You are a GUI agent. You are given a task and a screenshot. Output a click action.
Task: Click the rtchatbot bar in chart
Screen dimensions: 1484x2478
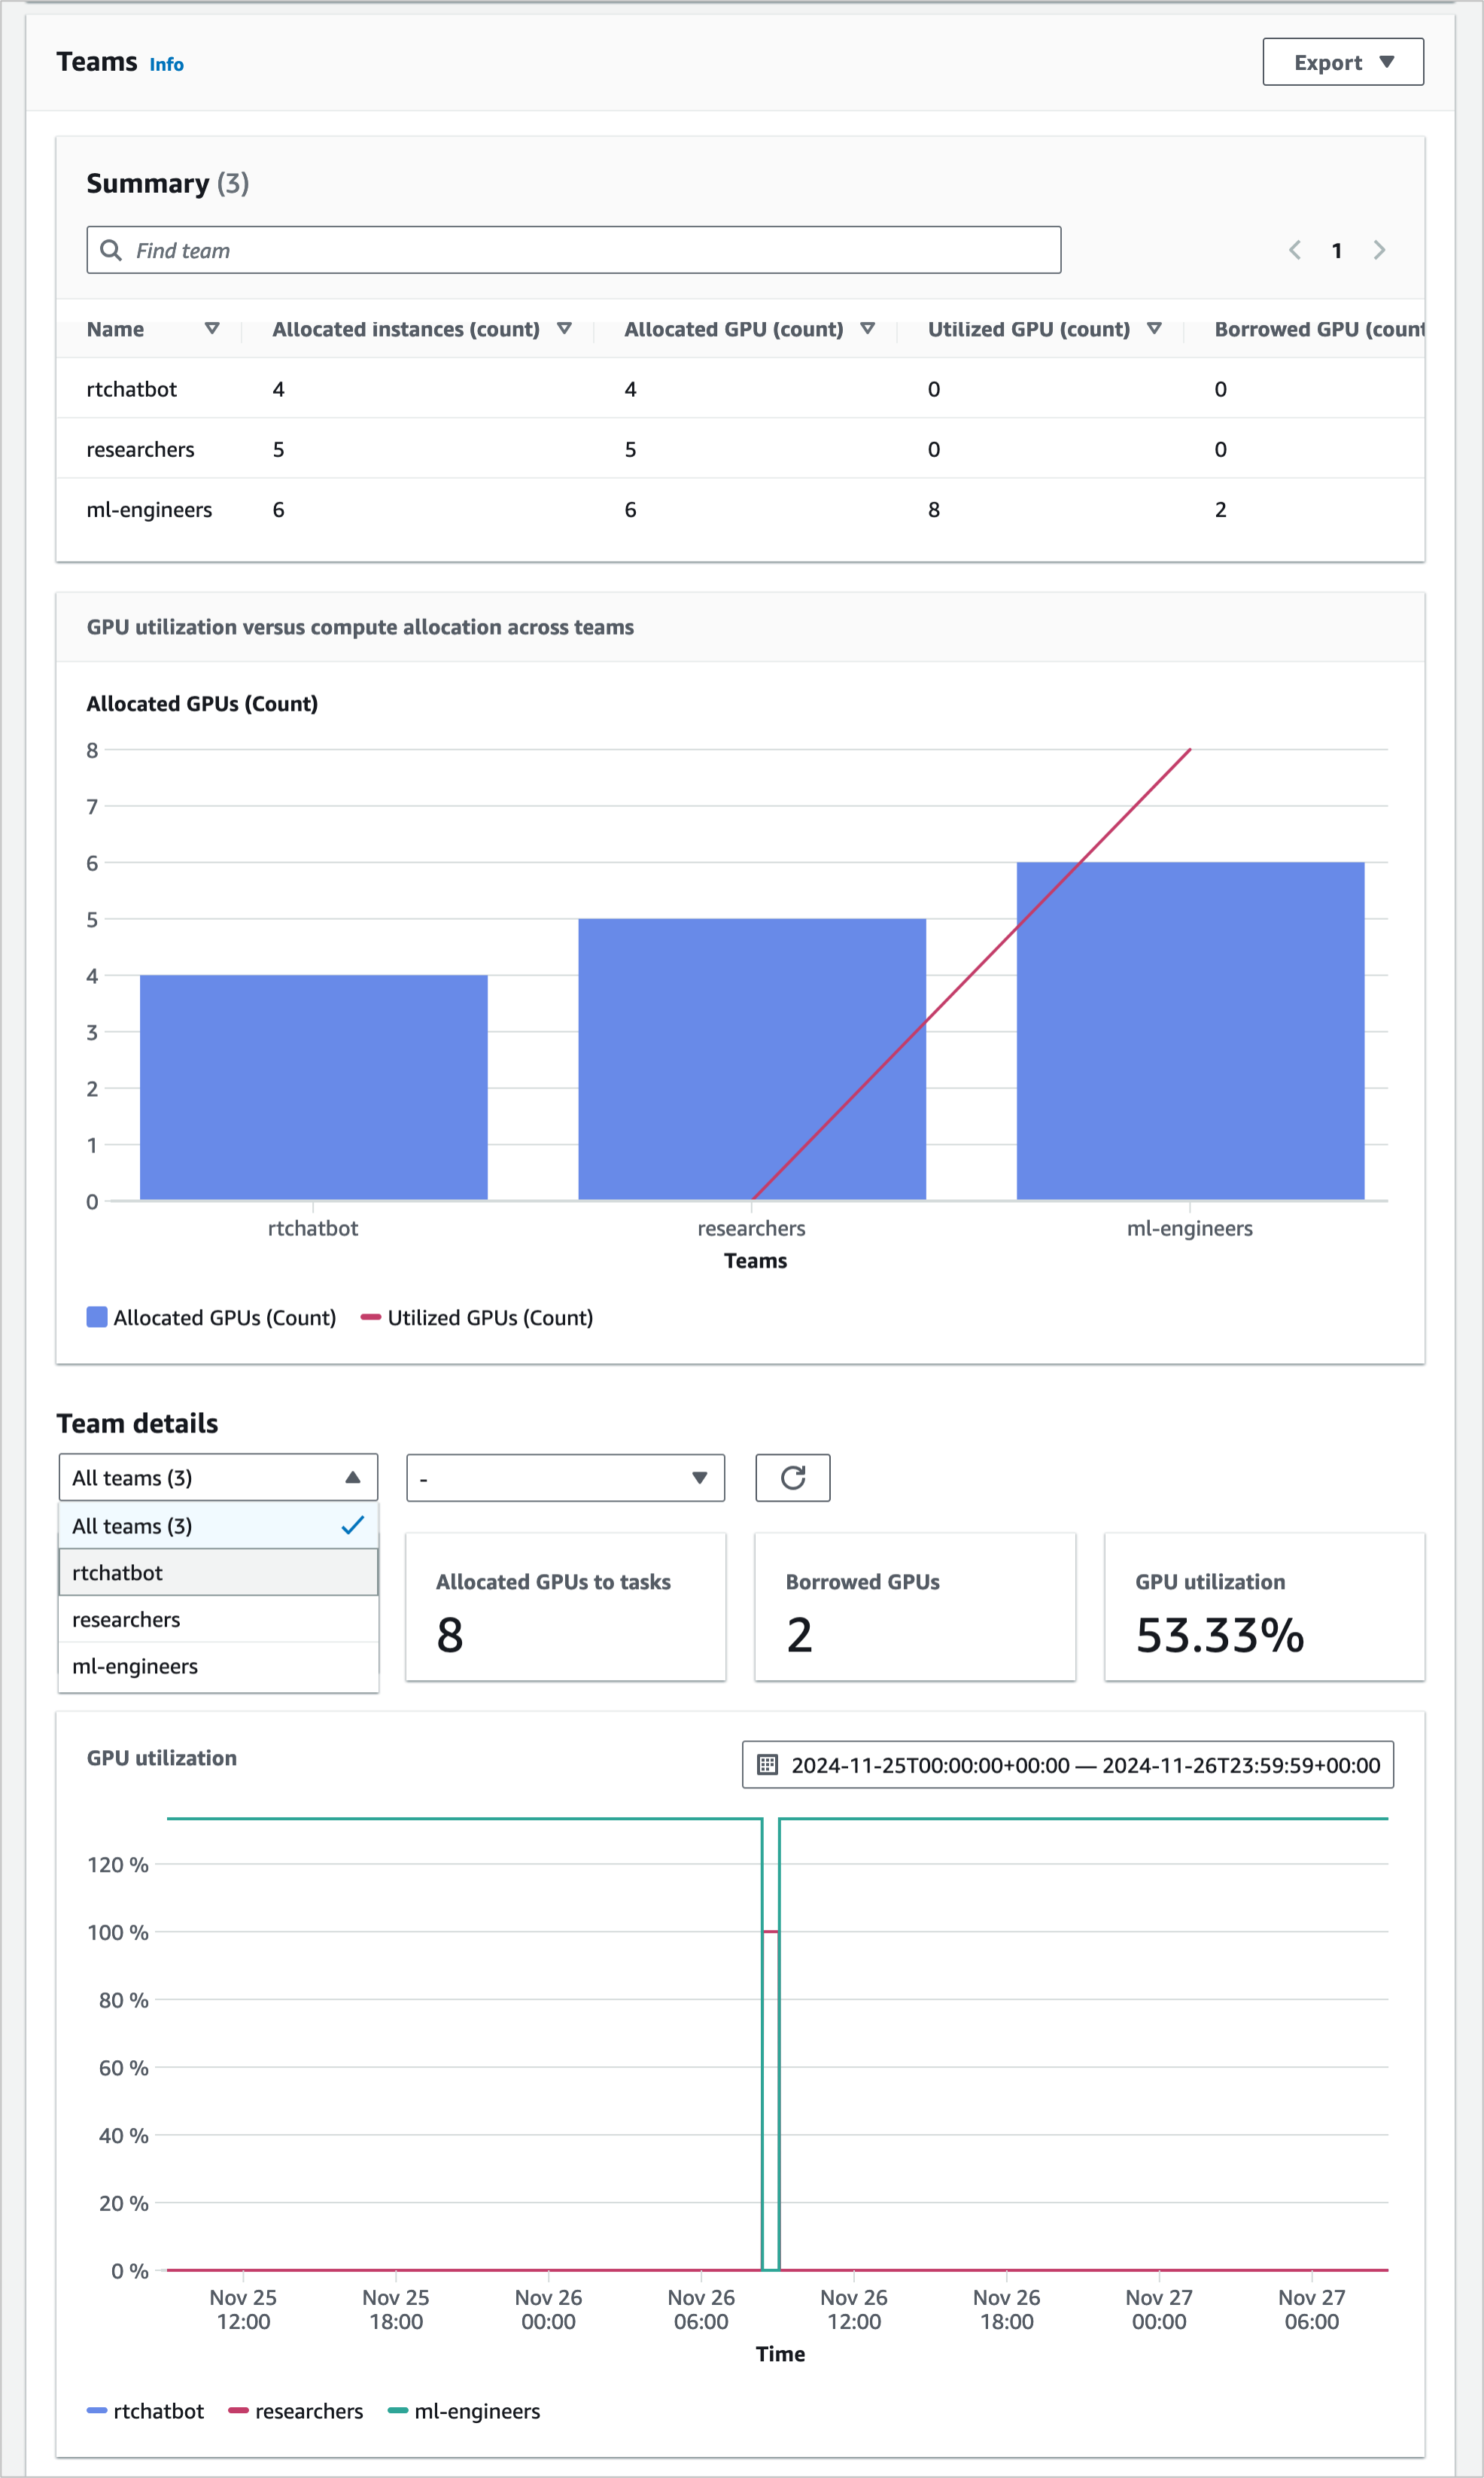[x=313, y=1087]
